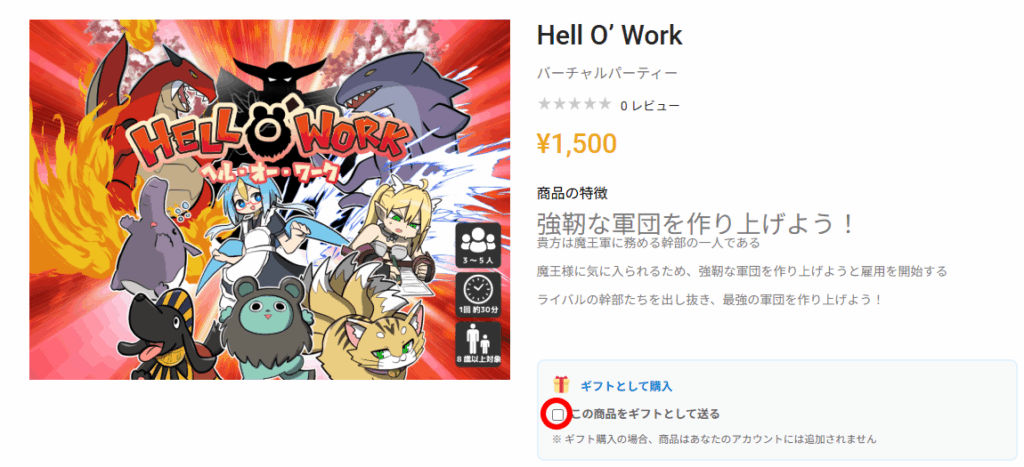The image size is (1024, 467).
Task: Click the first rating star
Action: pos(543,104)
